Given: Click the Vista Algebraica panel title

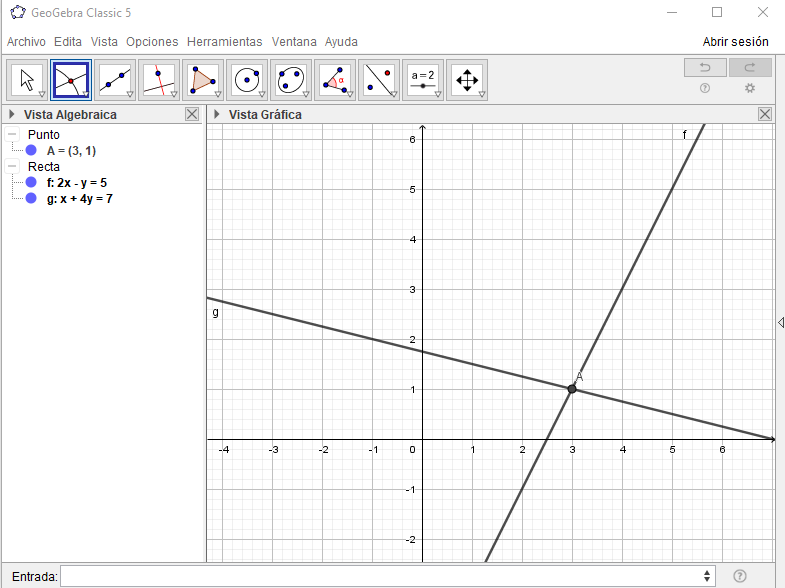Looking at the screenshot, I should coord(70,115).
